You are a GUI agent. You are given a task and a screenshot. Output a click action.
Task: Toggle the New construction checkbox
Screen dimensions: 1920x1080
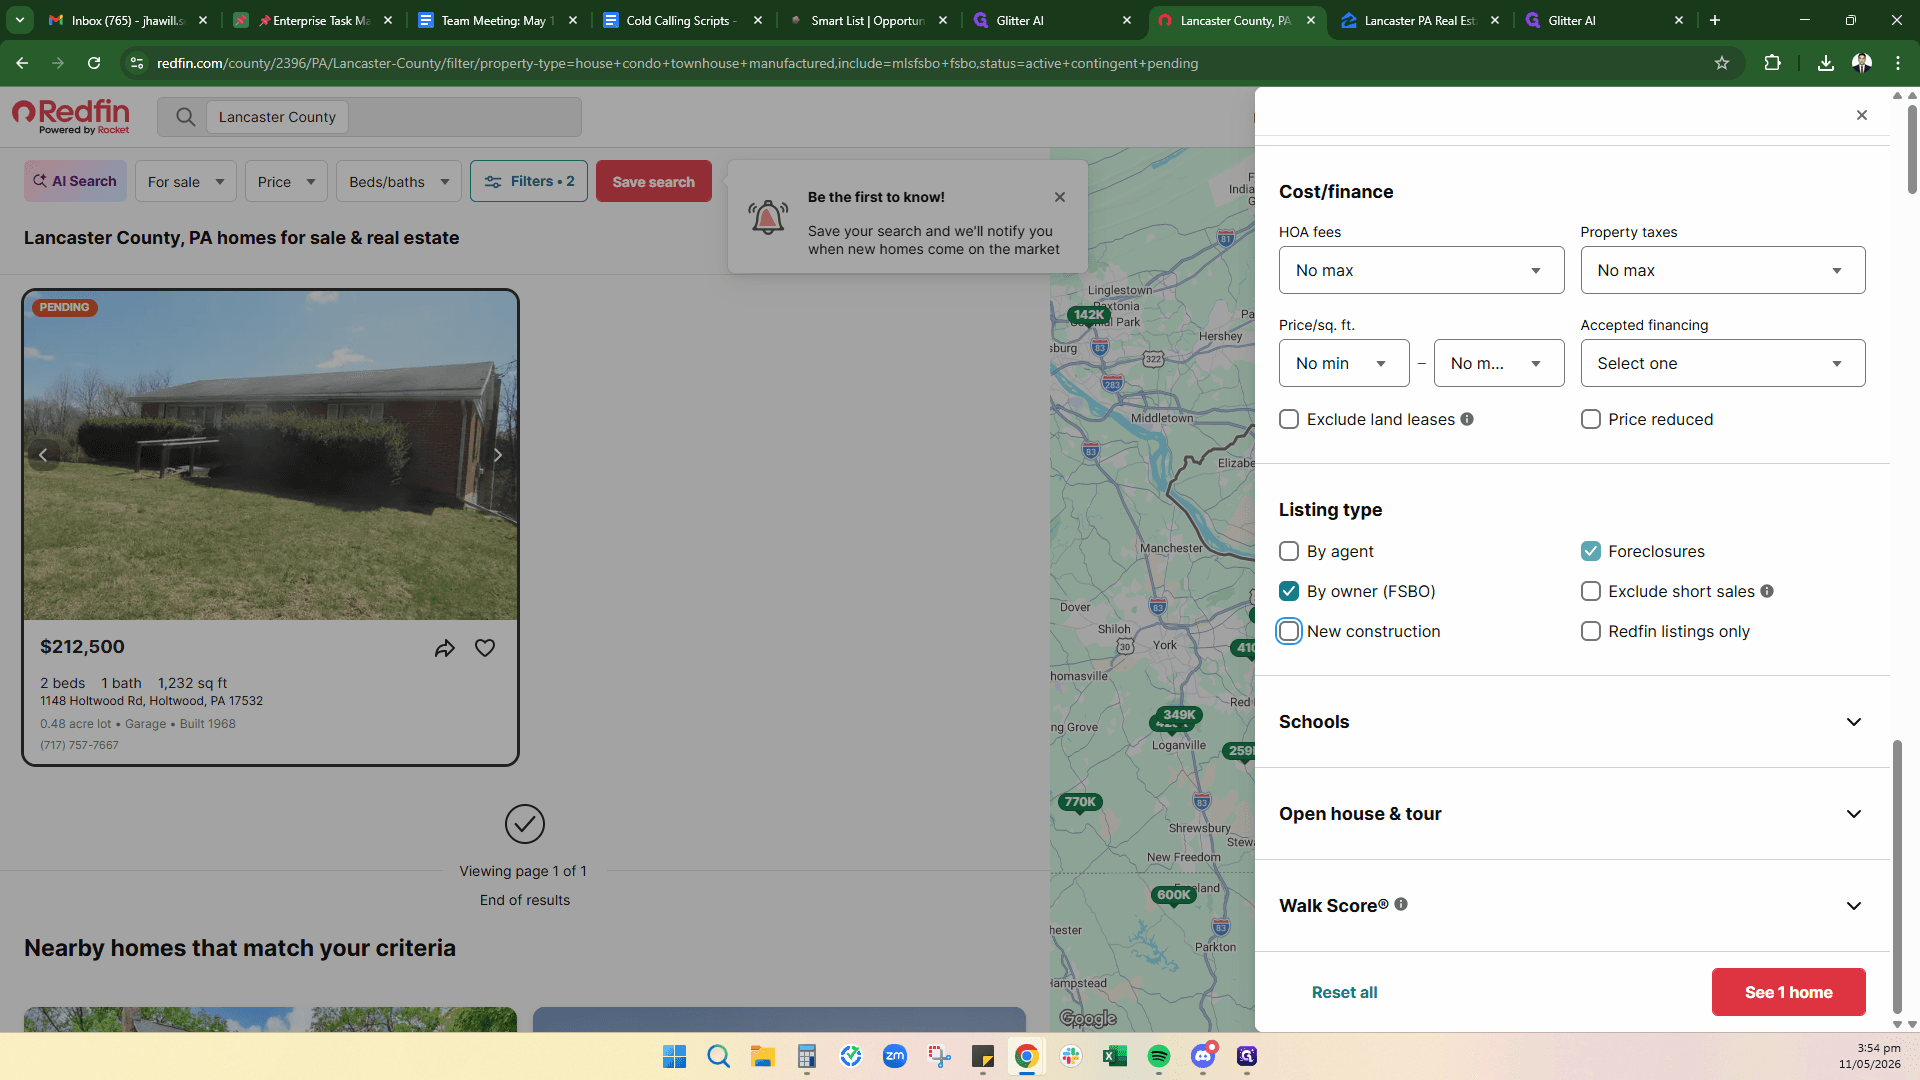(1289, 631)
